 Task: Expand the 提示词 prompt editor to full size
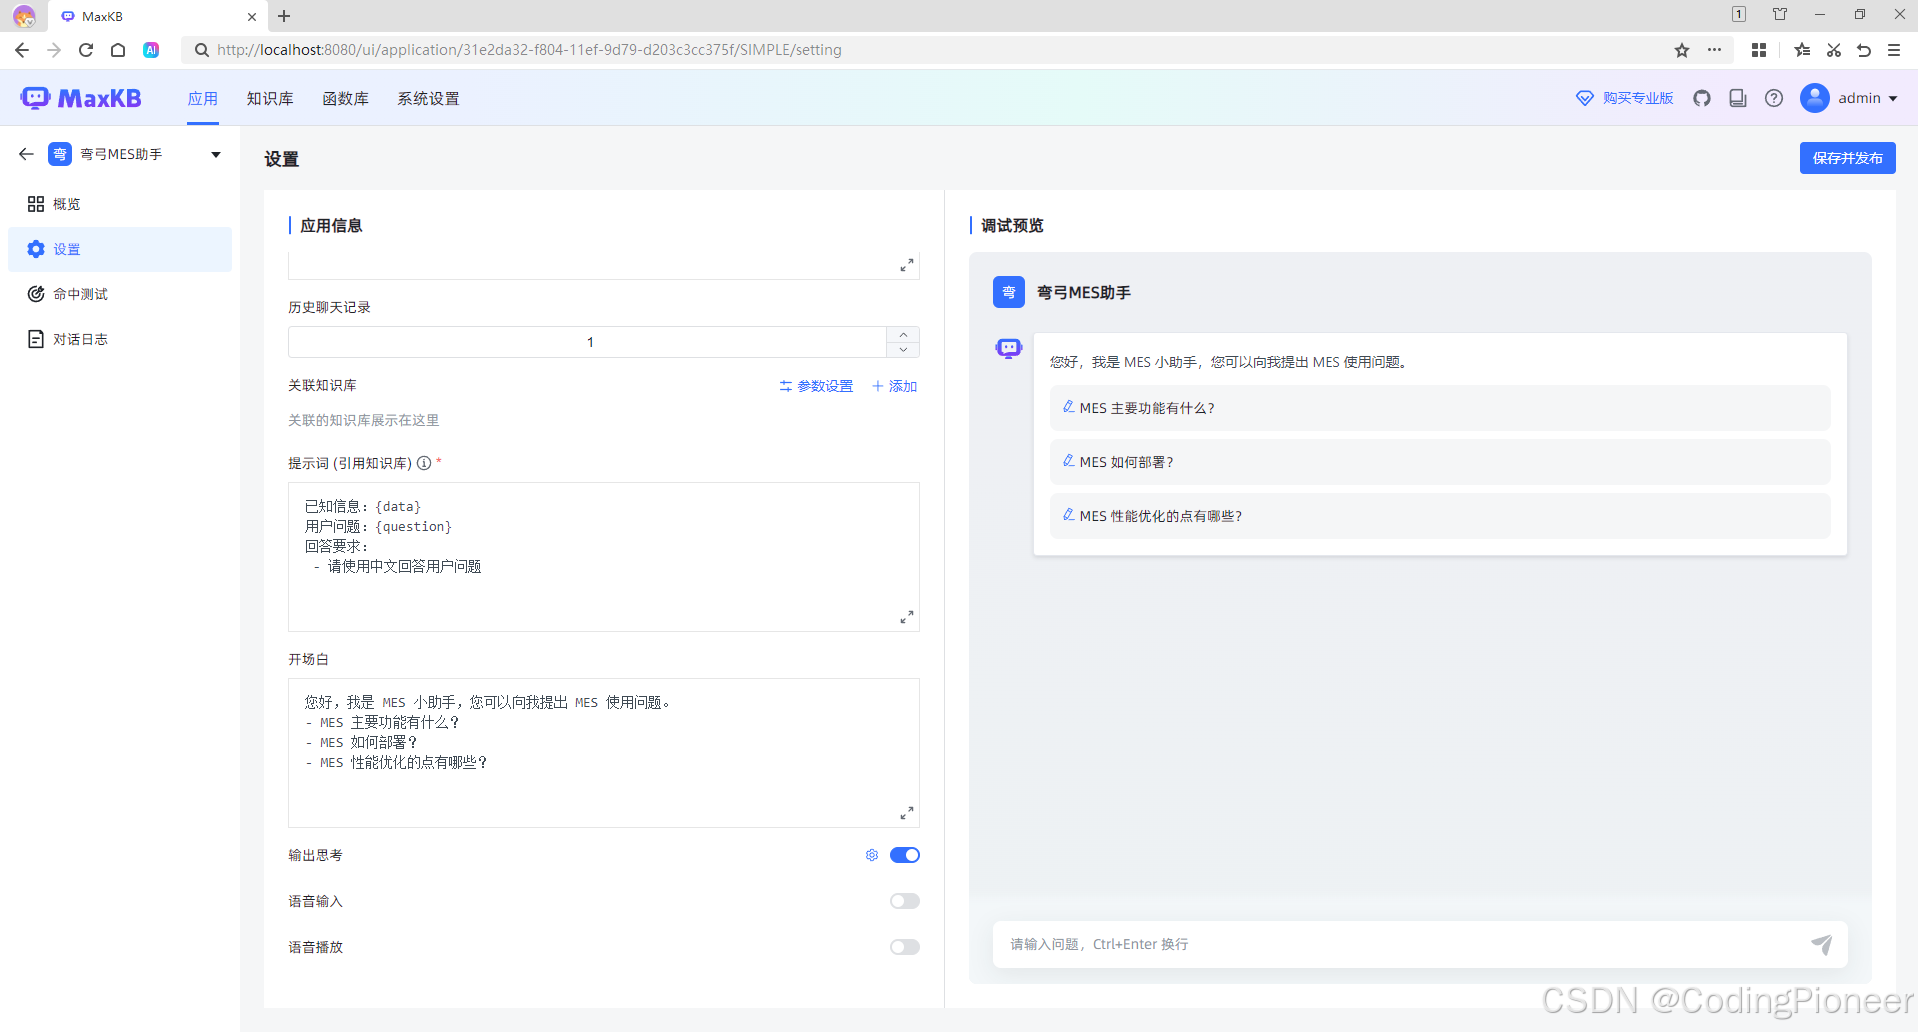click(x=906, y=617)
